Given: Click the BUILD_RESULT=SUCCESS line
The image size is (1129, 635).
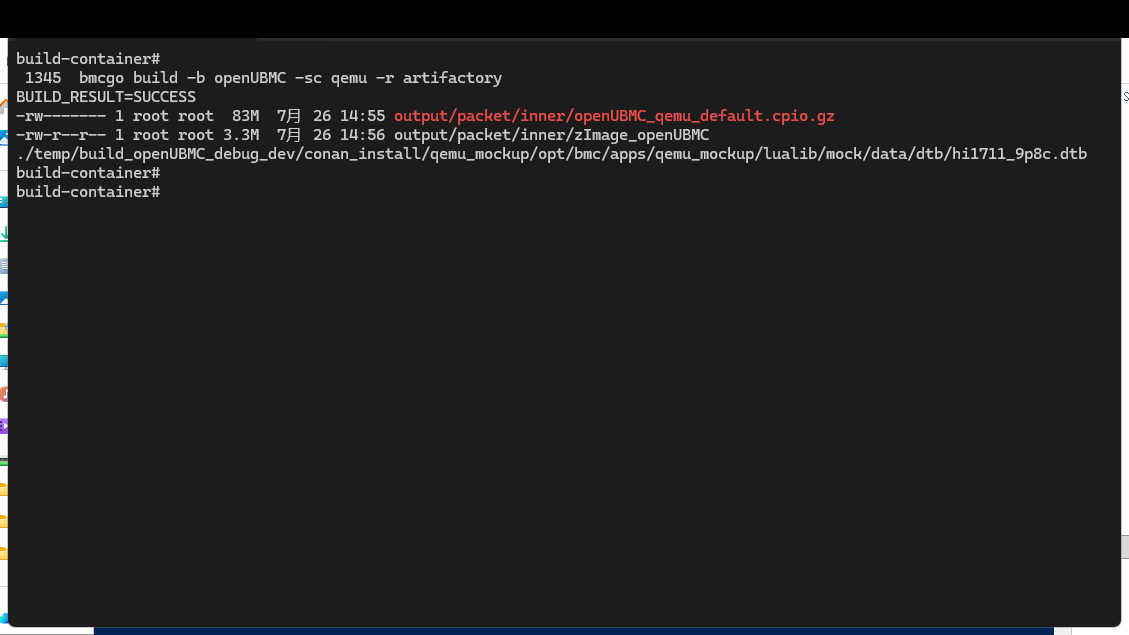Looking at the screenshot, I should [x=106, y=97].
